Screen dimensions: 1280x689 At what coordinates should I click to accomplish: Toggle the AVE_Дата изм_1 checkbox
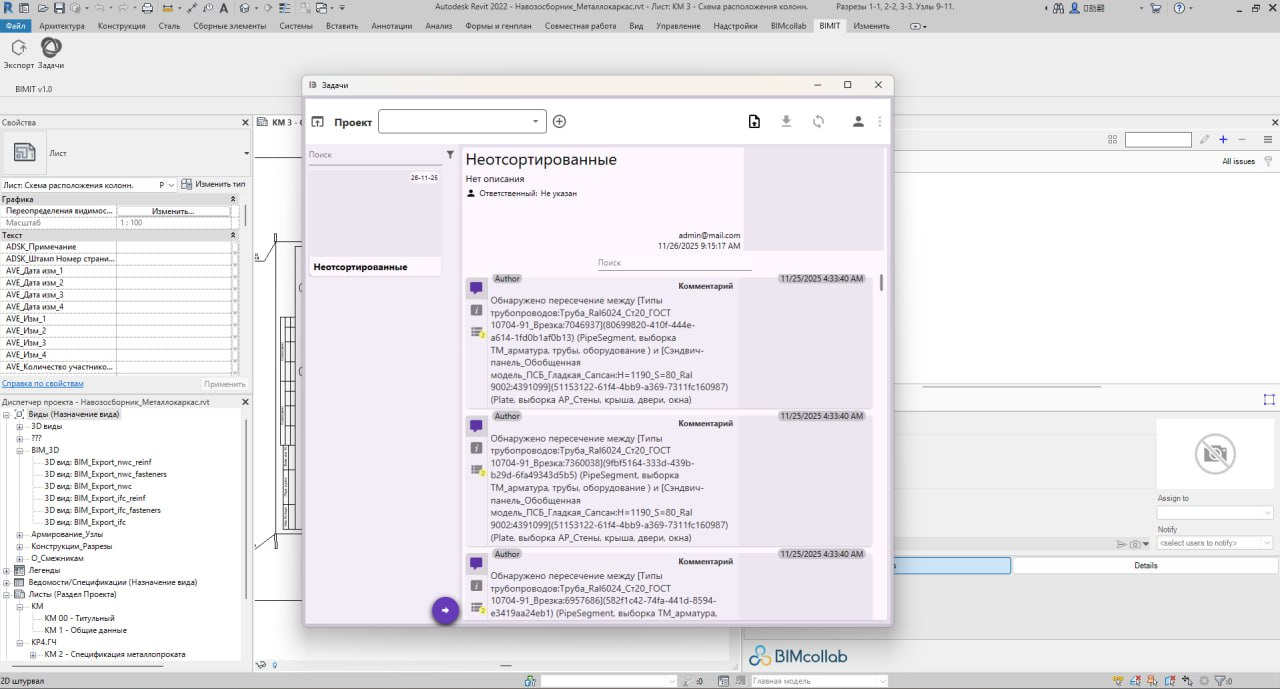236,271
